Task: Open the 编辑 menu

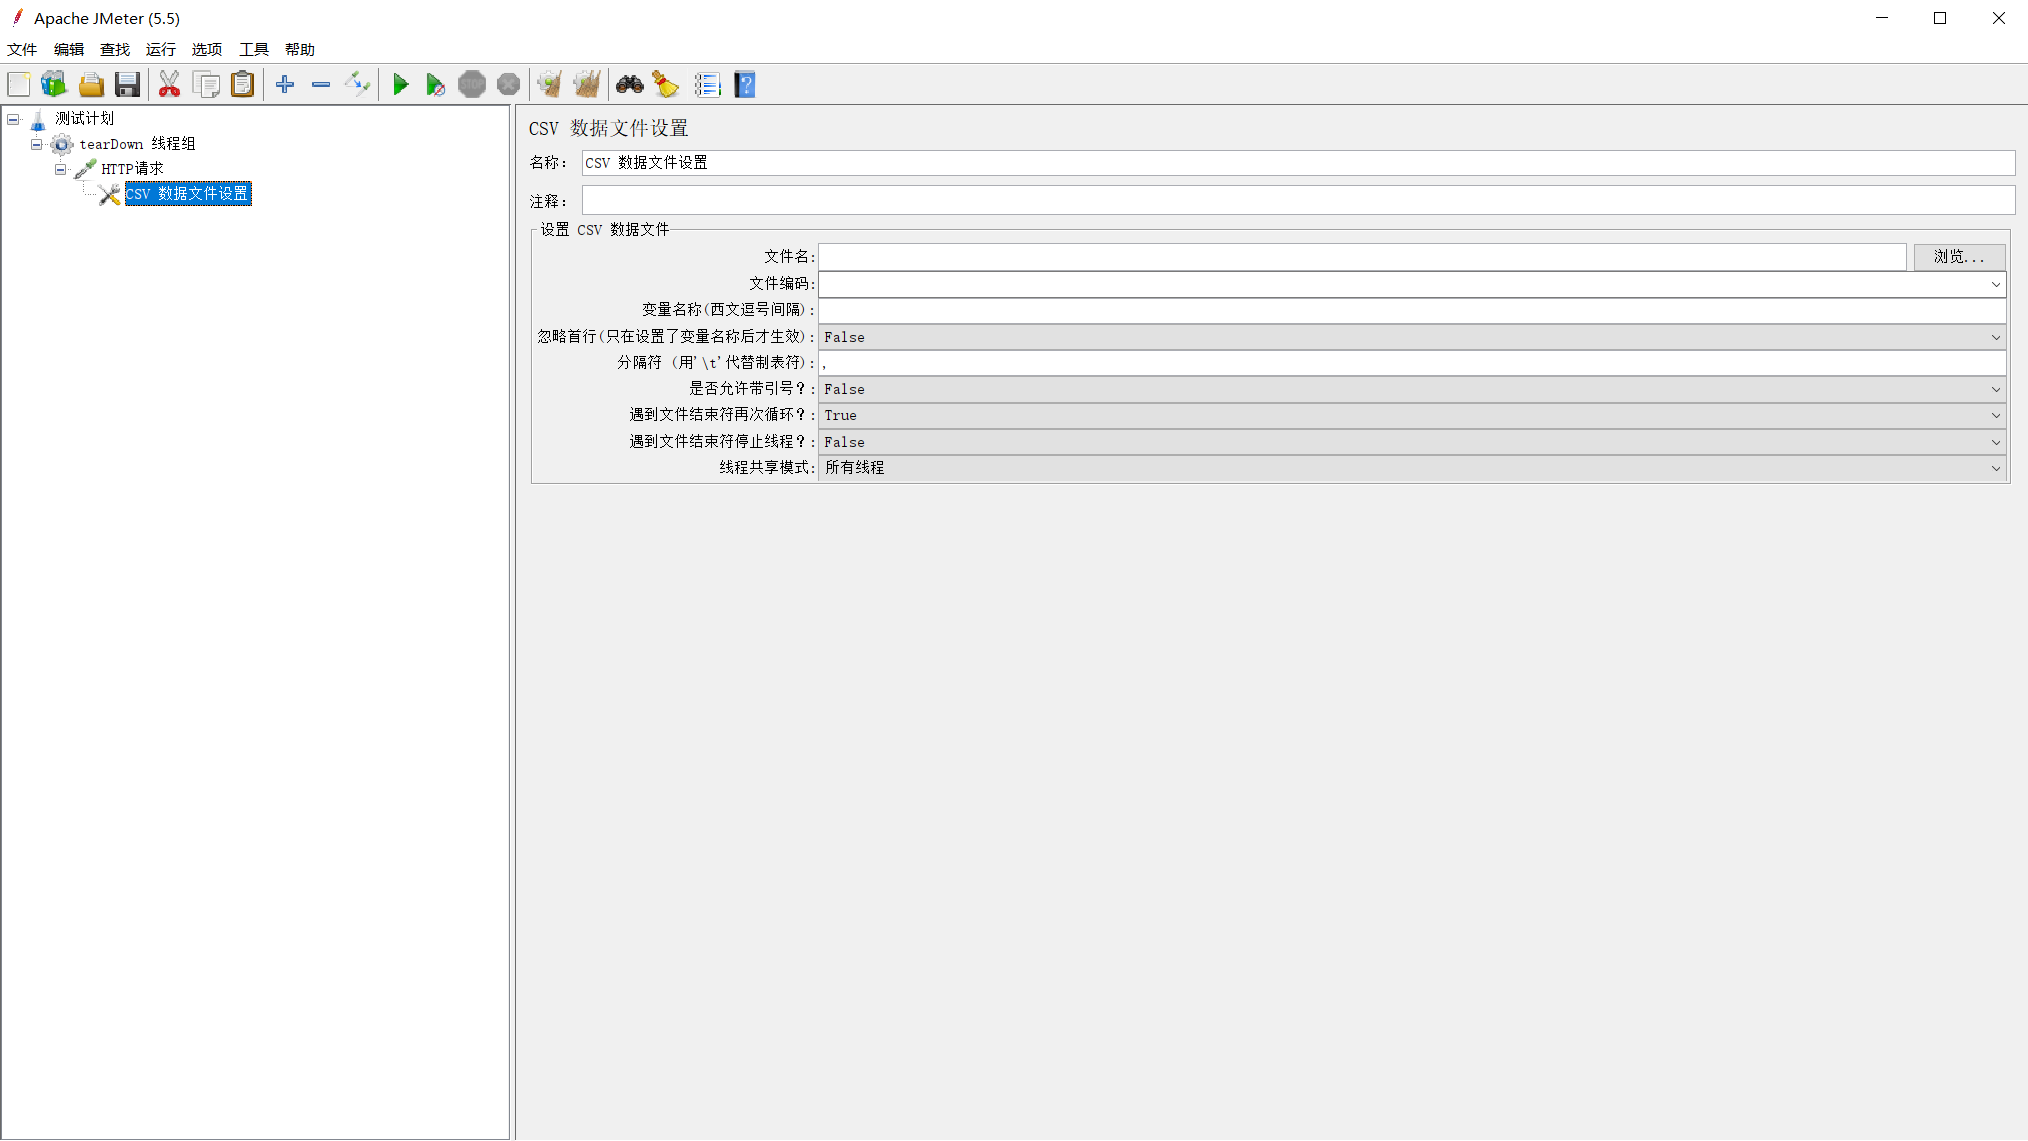Action: tap(69, 49)
